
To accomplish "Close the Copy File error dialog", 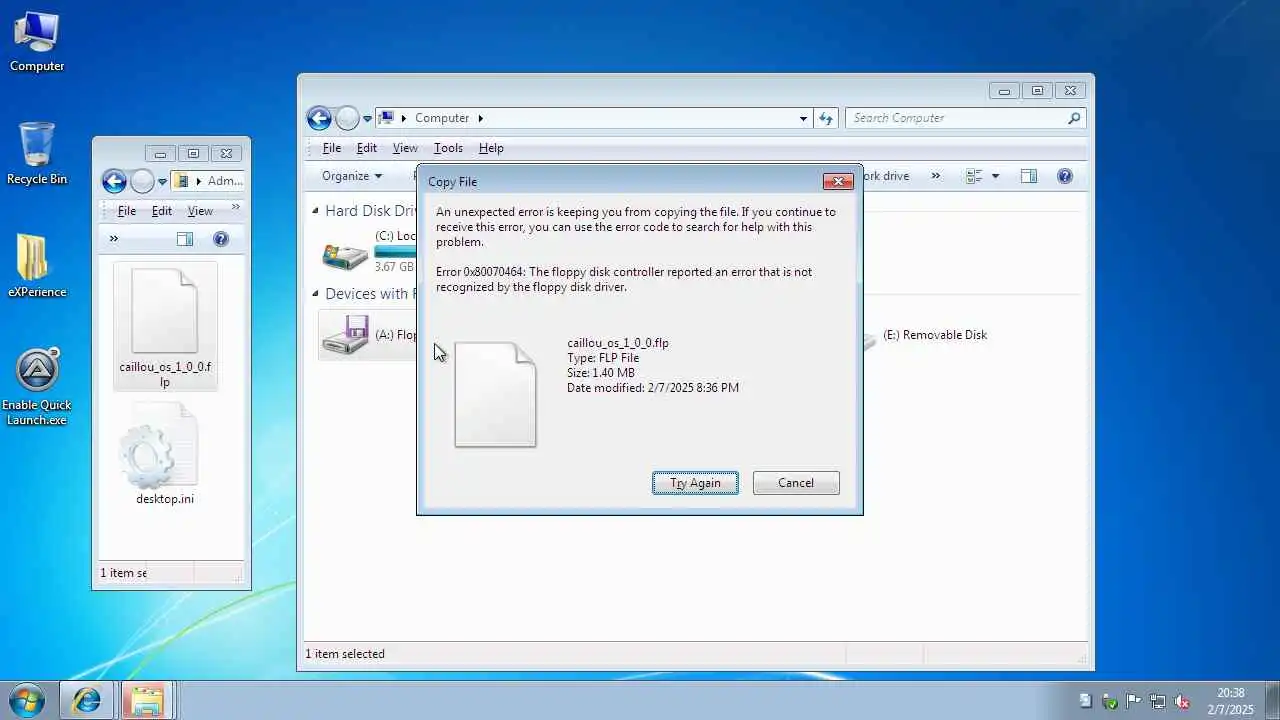I will point(838,181).
